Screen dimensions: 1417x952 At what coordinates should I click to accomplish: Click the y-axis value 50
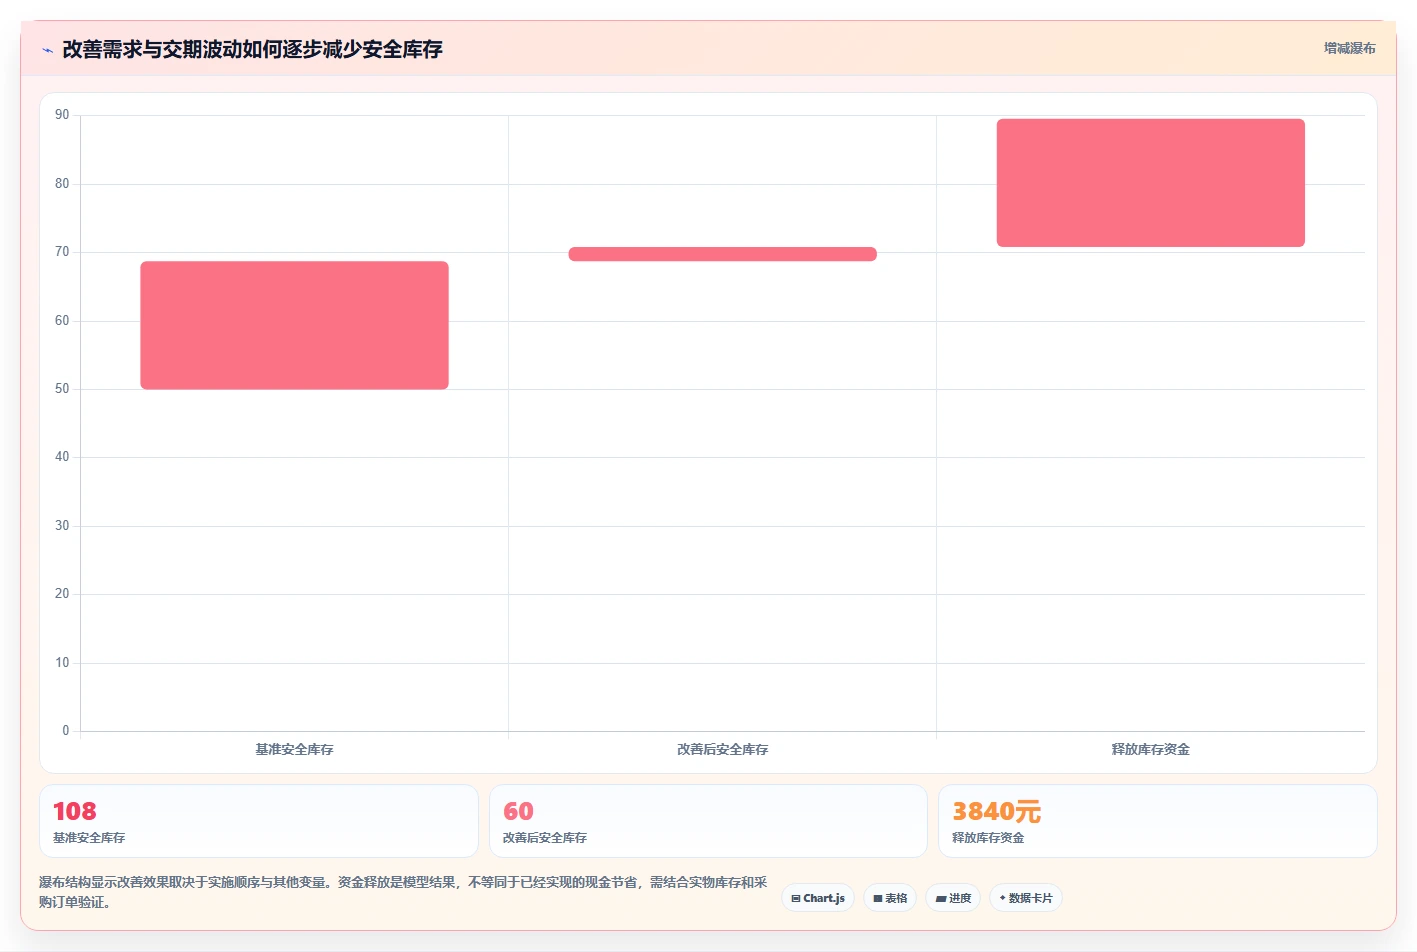62,389
